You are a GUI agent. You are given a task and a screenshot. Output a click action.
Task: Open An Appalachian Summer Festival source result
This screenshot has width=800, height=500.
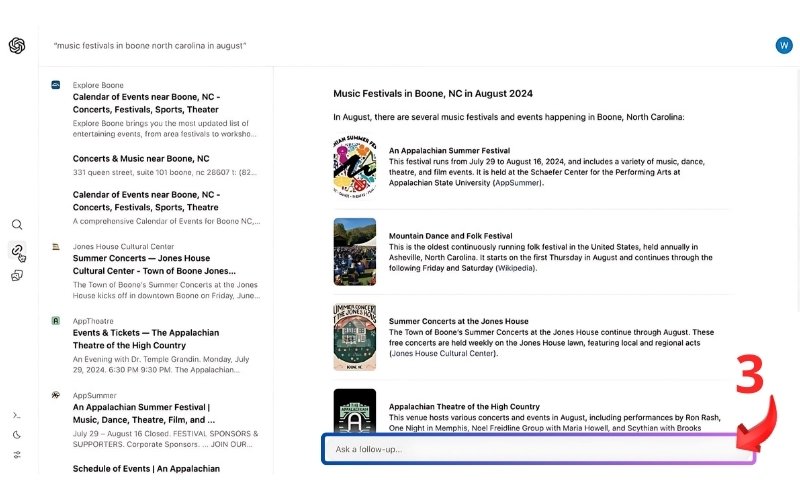(x=144, y=413)
